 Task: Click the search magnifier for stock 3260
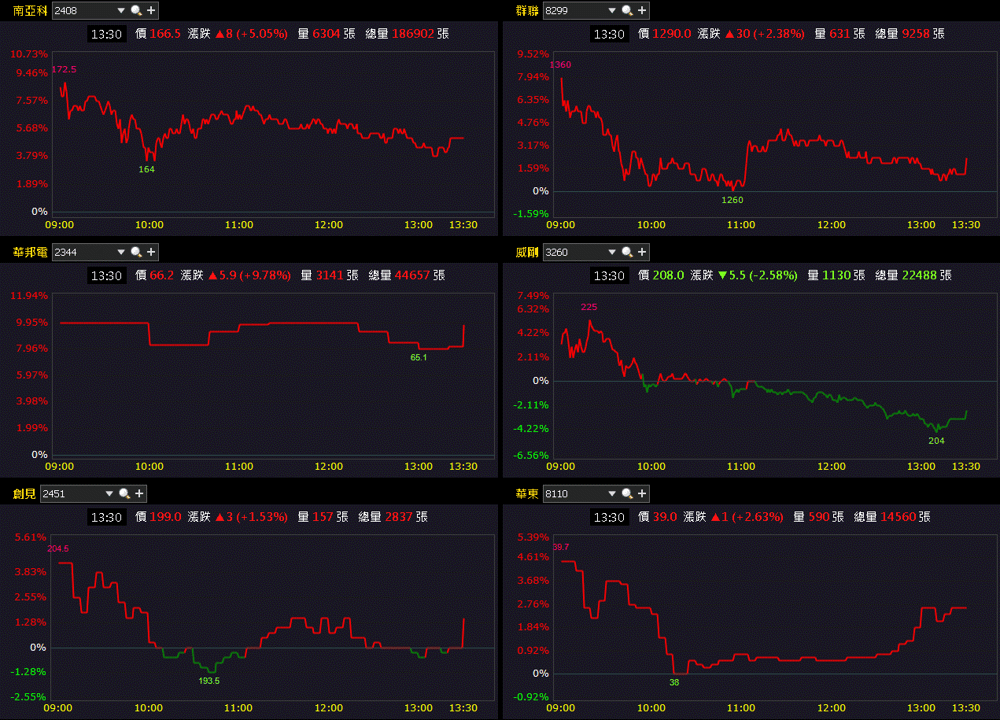[x=627, y=252]
